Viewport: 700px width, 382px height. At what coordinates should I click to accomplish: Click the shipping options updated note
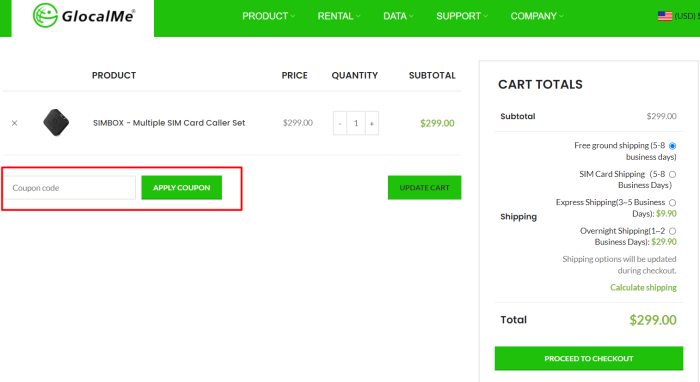tap(619, 265)
